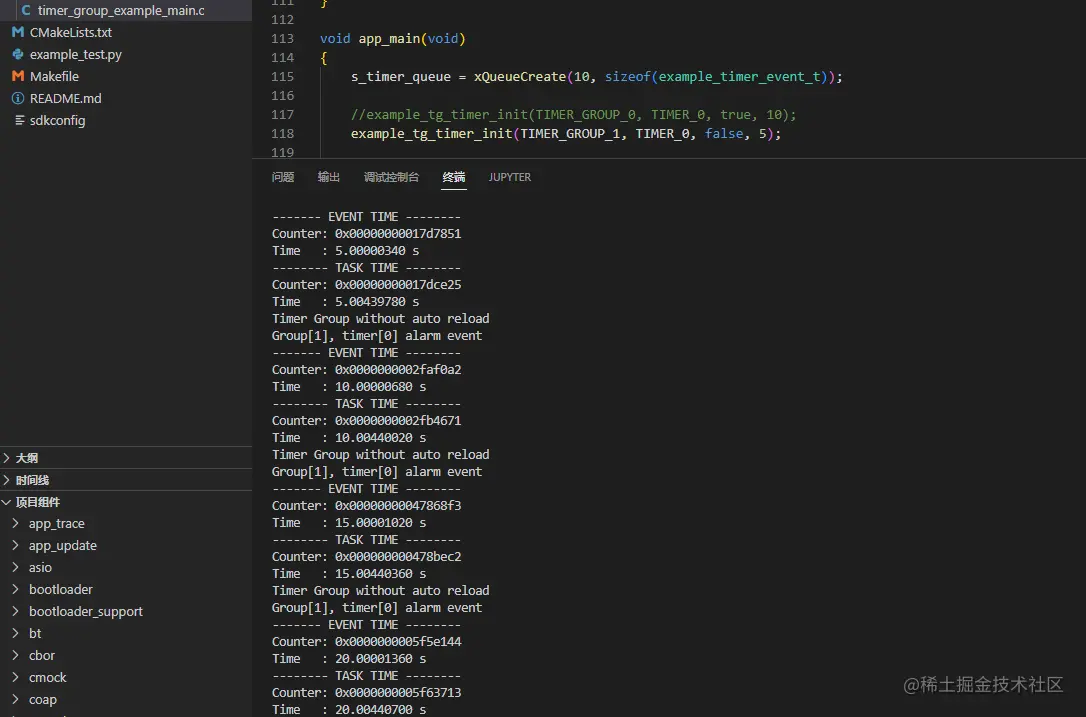Viewport: 1086px width, 717px height.
Task: Select the bootloader_support tree label
Action: [x=86, y=612]
